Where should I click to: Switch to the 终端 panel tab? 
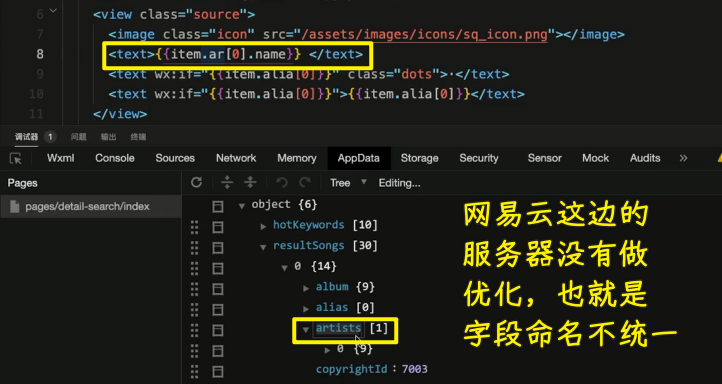click(139, 137)
